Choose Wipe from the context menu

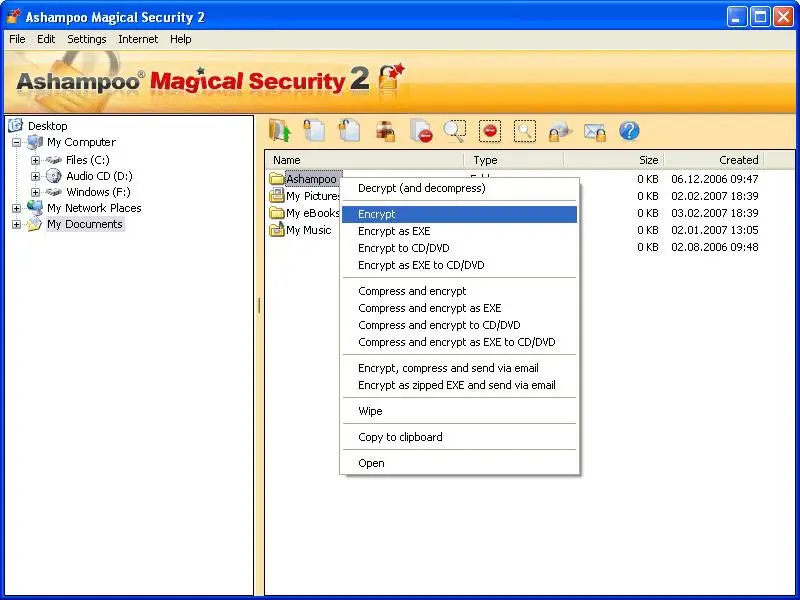click(460, 411)
